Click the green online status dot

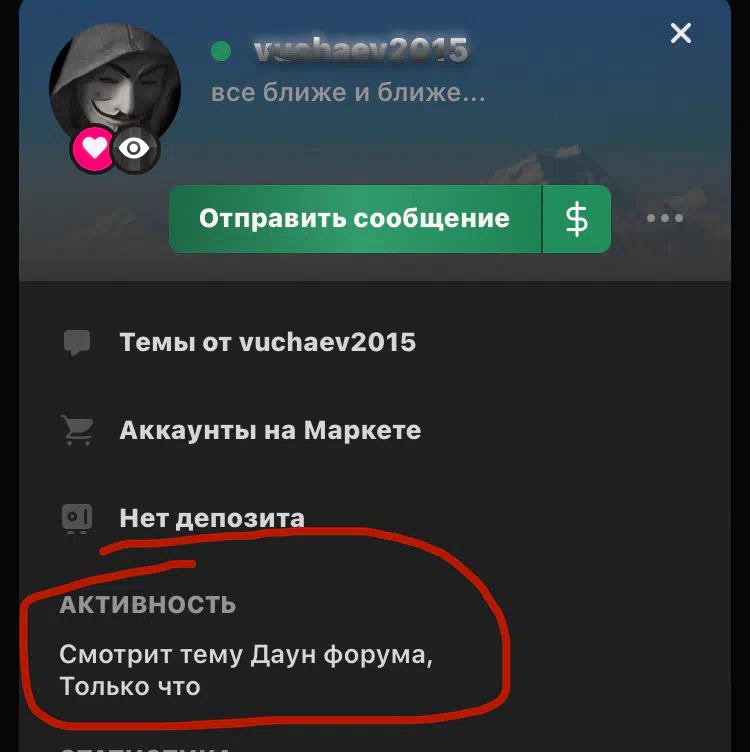[x=221, y=50]
